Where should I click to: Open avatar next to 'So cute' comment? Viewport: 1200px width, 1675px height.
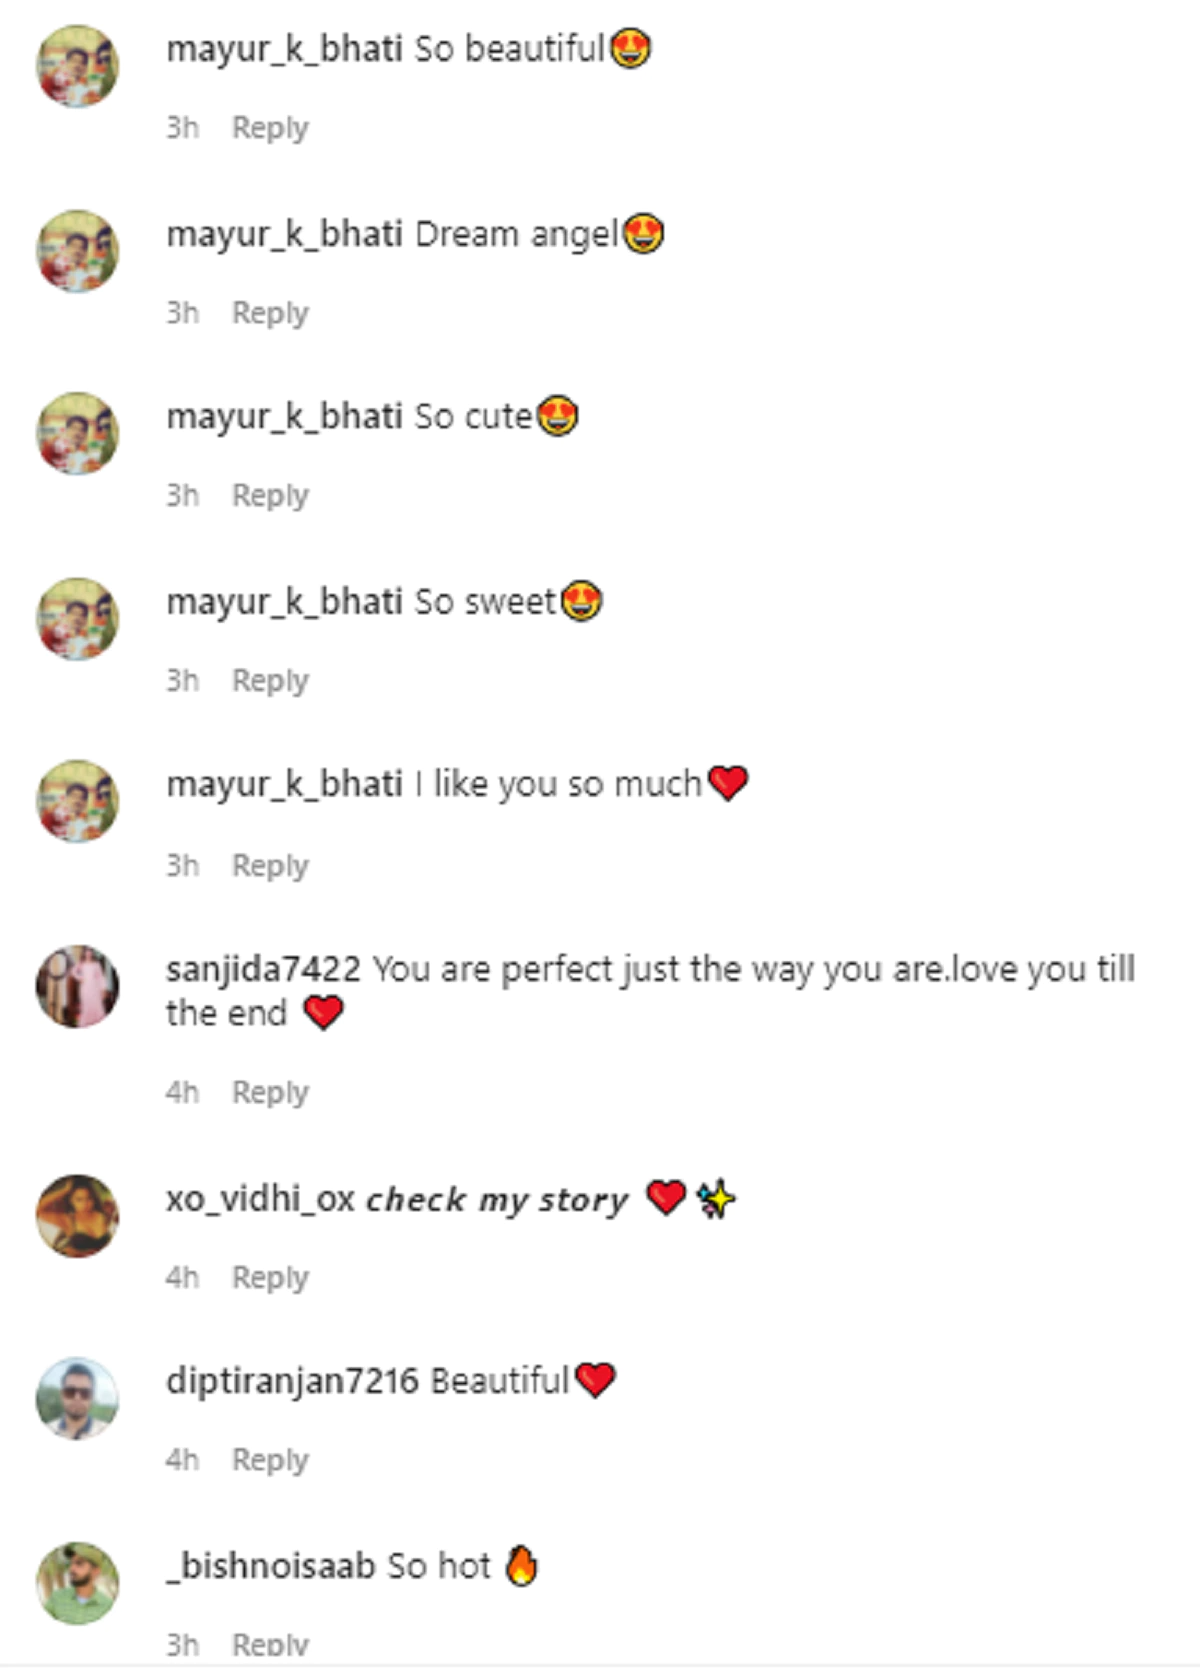(x=77, y=433)
